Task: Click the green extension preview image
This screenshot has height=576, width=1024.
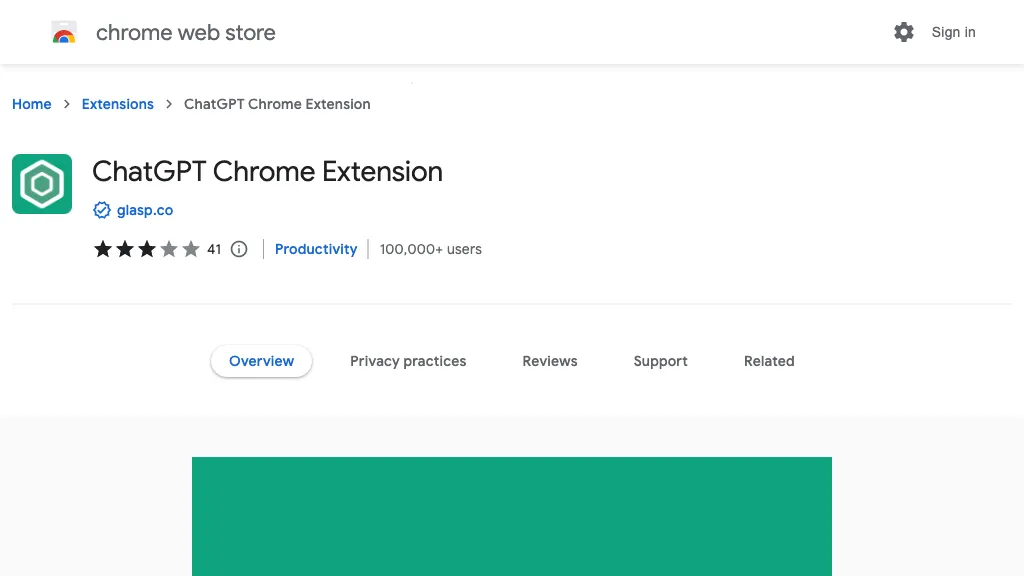Action: click(512, 516)
